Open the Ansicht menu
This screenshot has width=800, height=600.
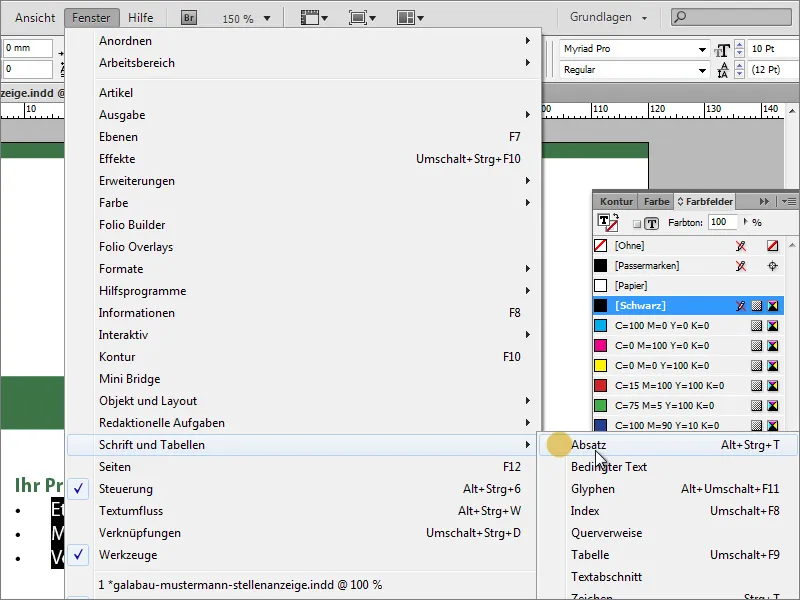pos(35,18)
